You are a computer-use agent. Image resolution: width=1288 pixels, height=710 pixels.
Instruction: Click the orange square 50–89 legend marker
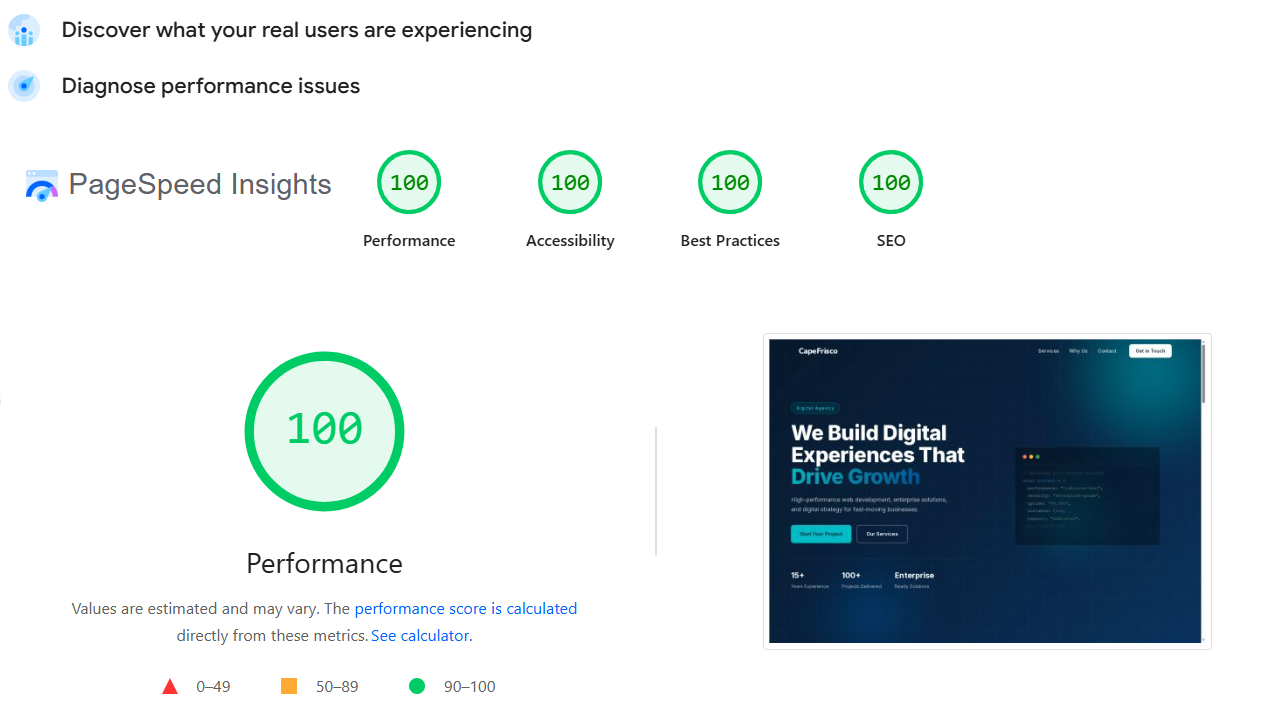pyautogui.click(x=289, y=685)
